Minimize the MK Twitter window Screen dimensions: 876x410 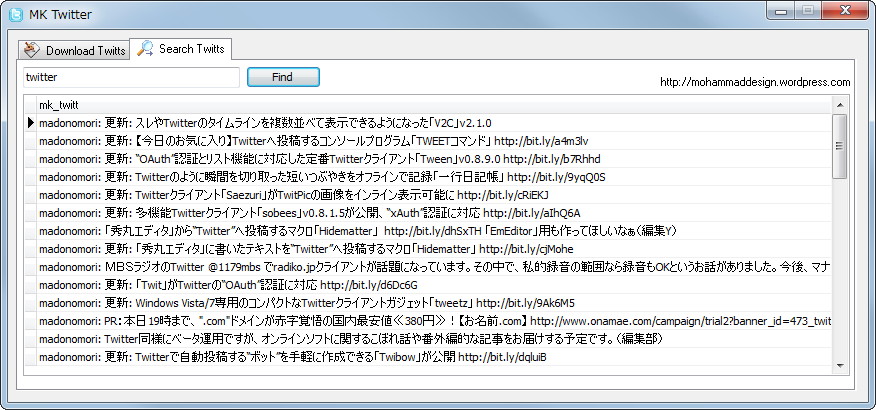[782, 11]
